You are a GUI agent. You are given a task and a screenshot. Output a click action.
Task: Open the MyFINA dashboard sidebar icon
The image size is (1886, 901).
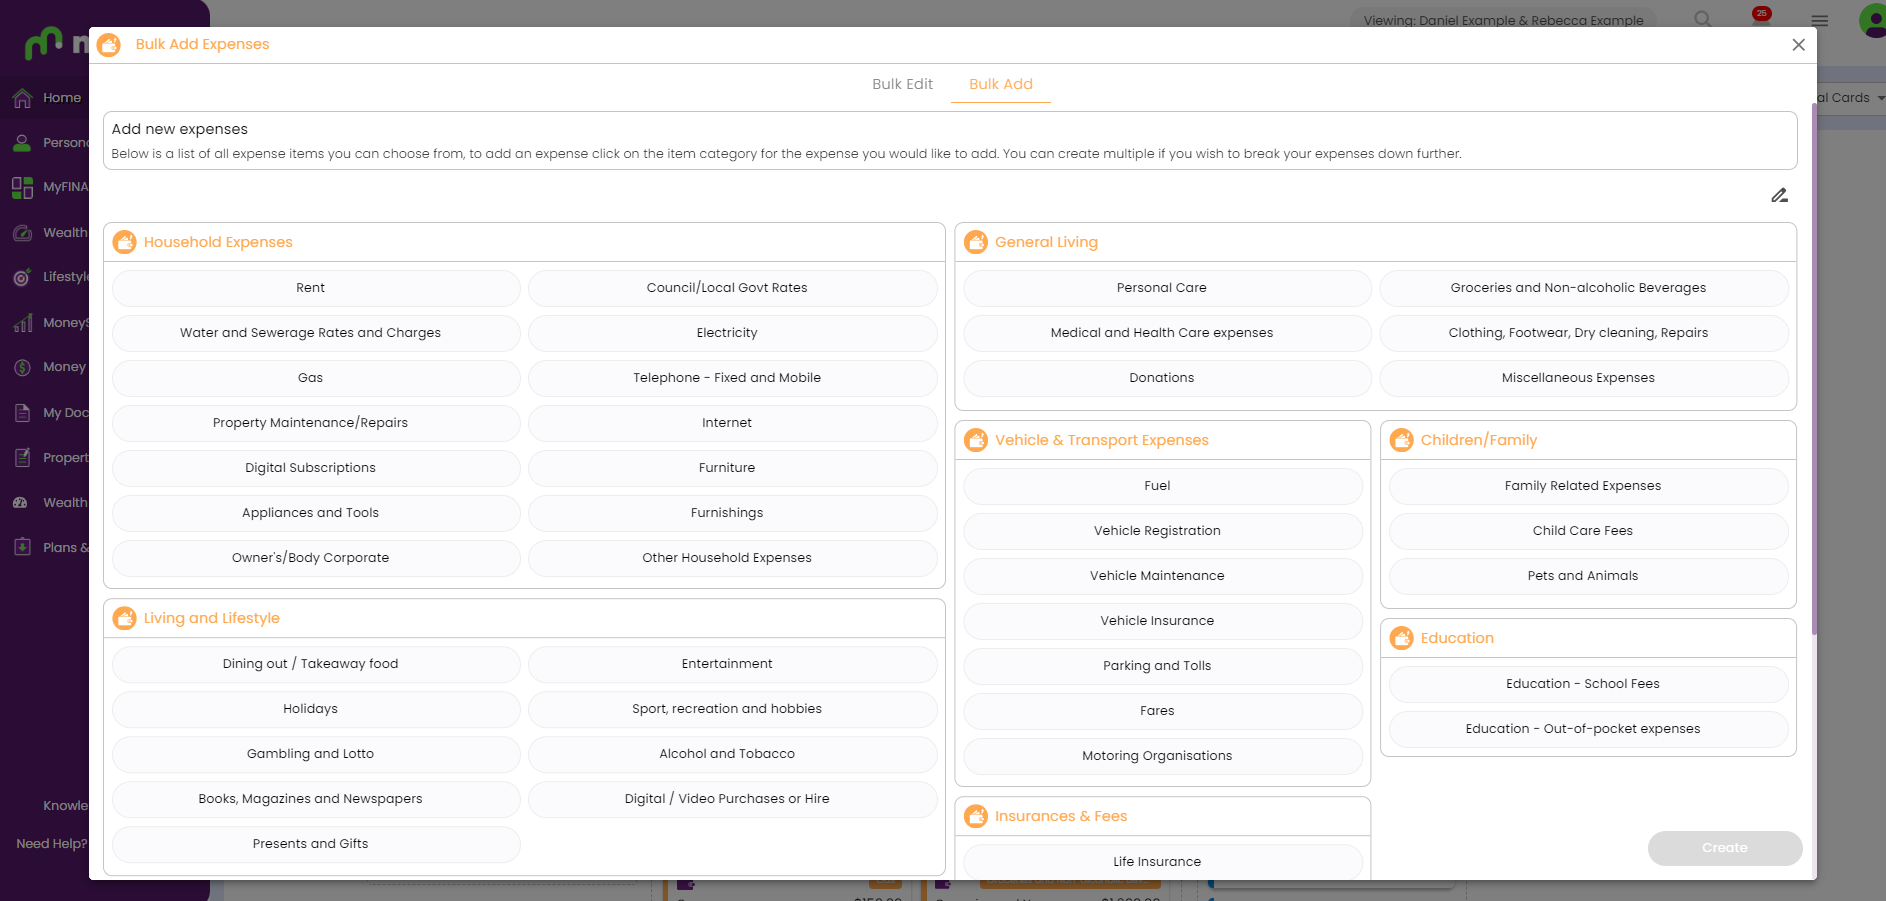click(x=22, y=187)
